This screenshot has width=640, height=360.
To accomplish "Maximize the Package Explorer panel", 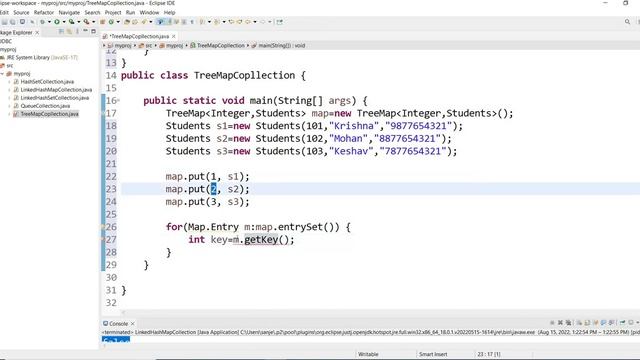I will (93, 31).
